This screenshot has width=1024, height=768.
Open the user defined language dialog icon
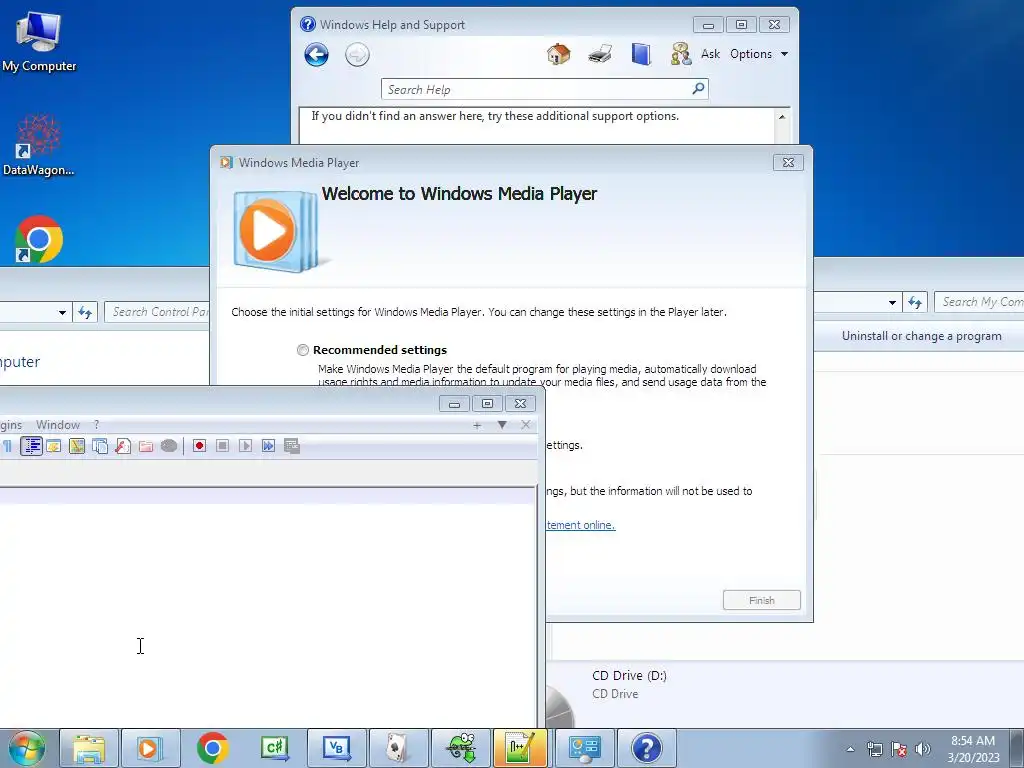click(x=54, y=446)
